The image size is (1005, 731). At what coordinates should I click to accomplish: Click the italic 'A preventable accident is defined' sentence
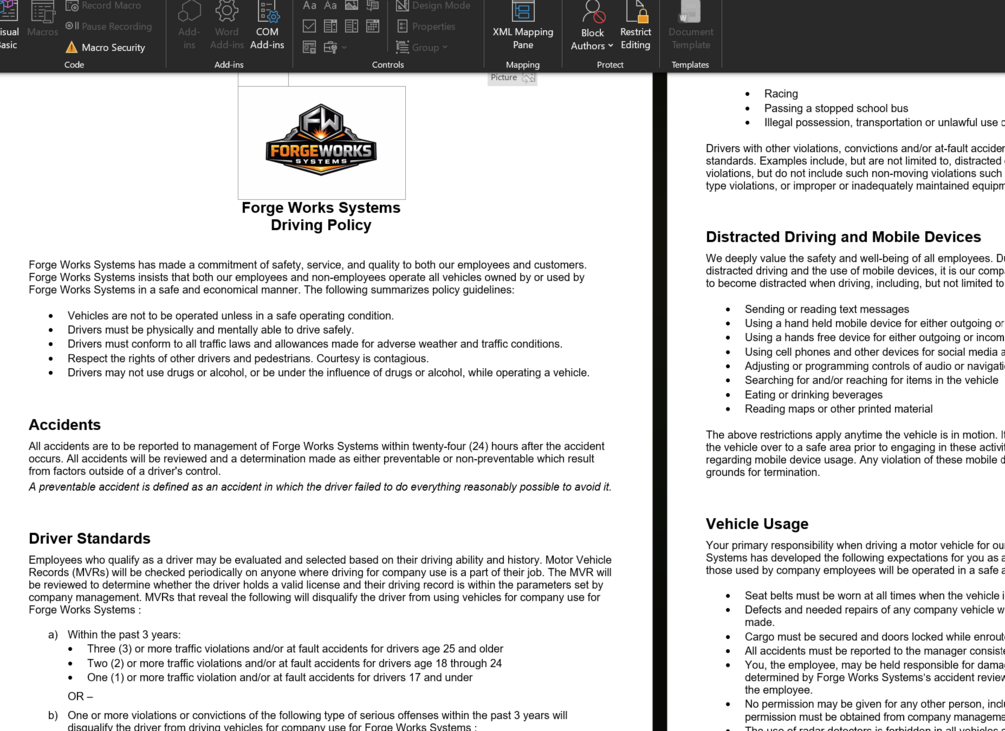coord(320,487)
